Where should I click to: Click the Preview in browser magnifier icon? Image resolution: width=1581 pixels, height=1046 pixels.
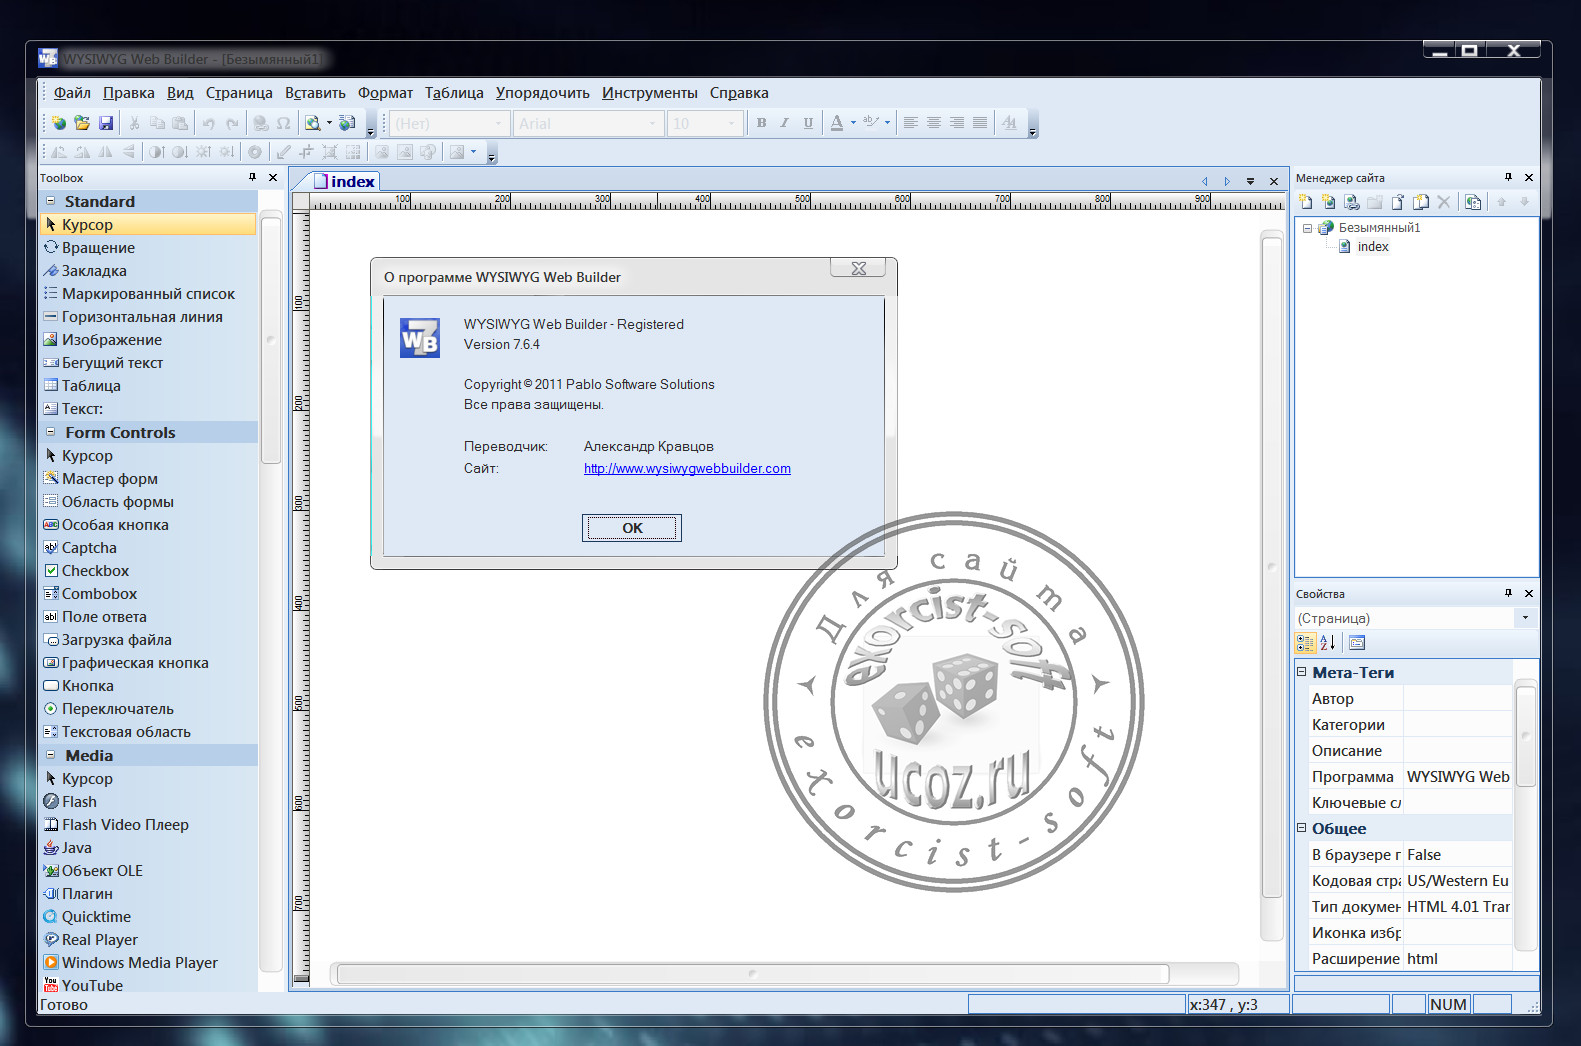tap(313, 123)
